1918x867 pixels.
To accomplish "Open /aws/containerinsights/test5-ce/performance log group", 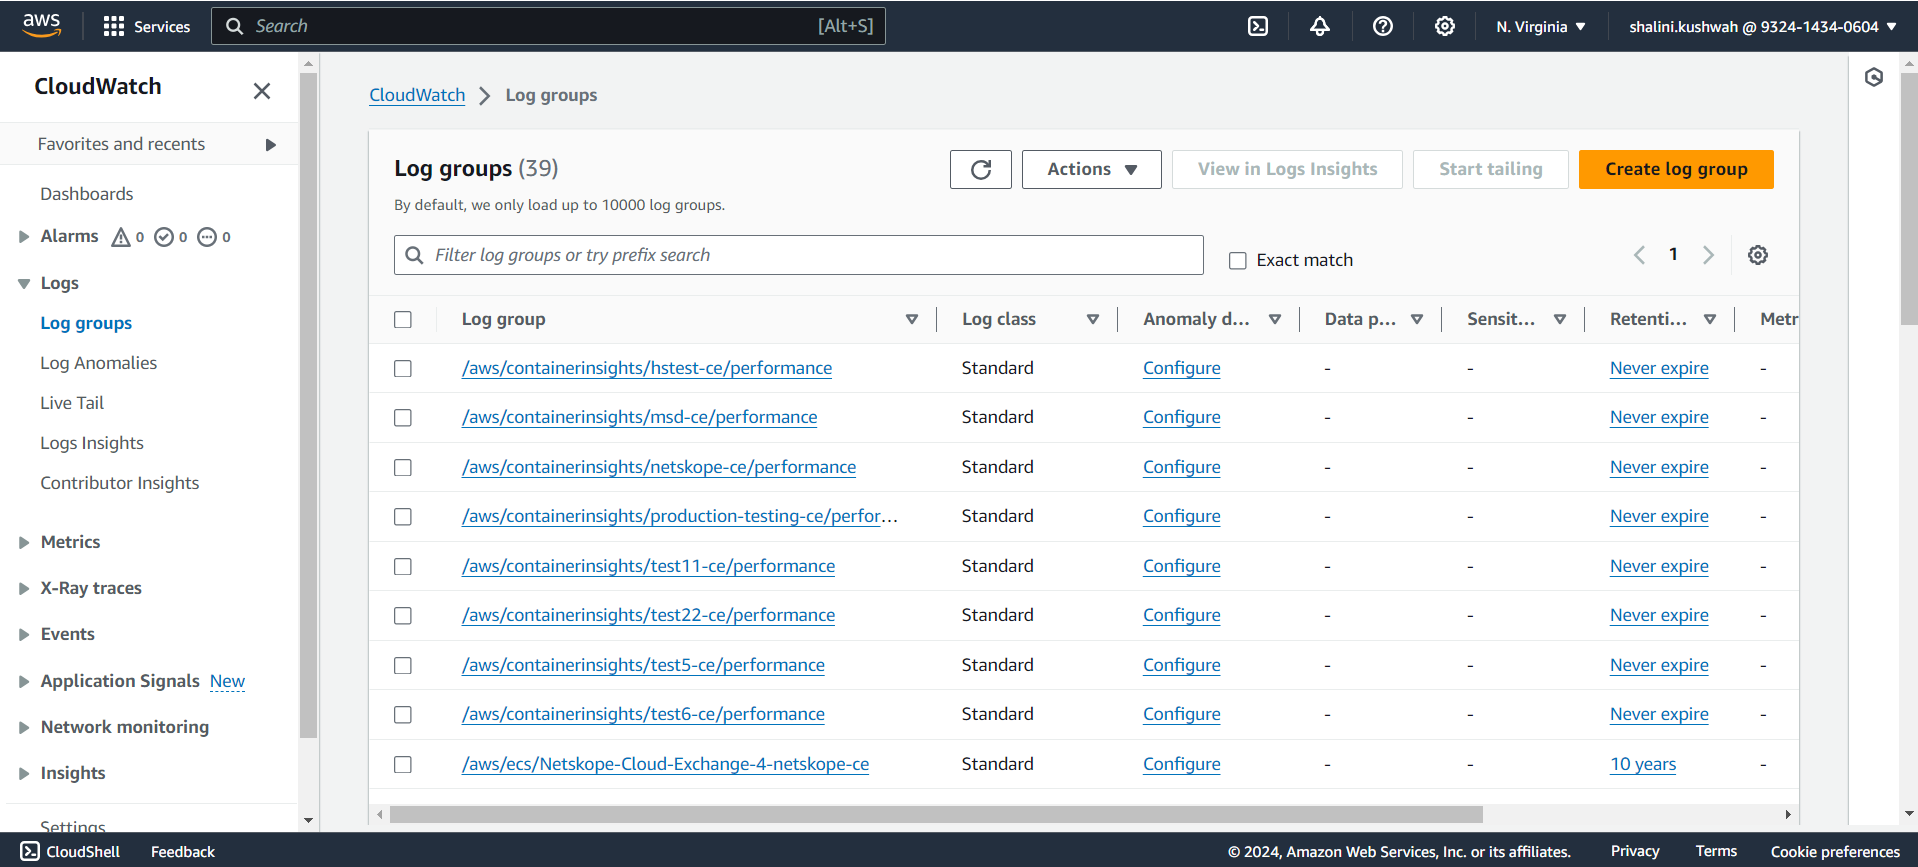I will coord(643,665).
